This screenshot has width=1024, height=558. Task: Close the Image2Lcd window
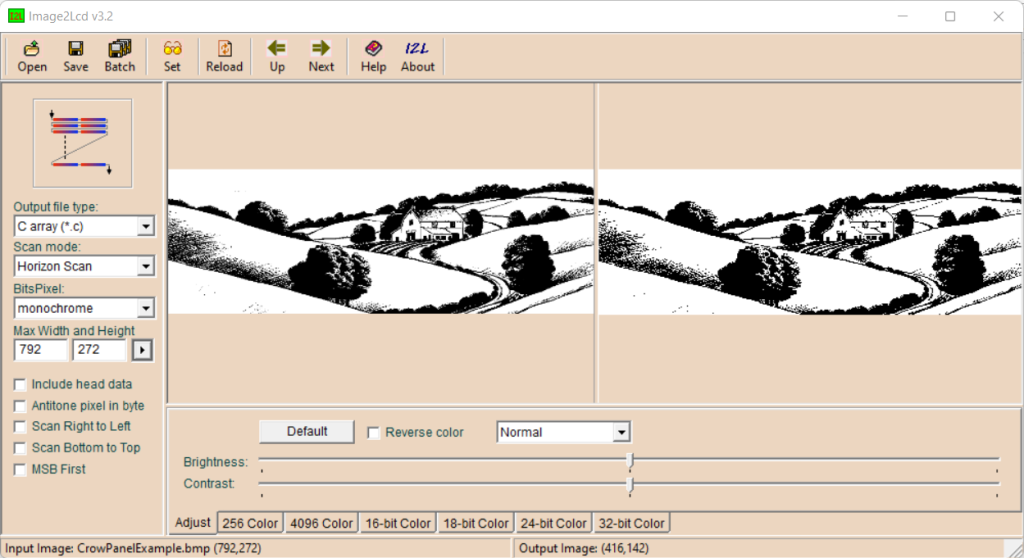pos(999,16)
